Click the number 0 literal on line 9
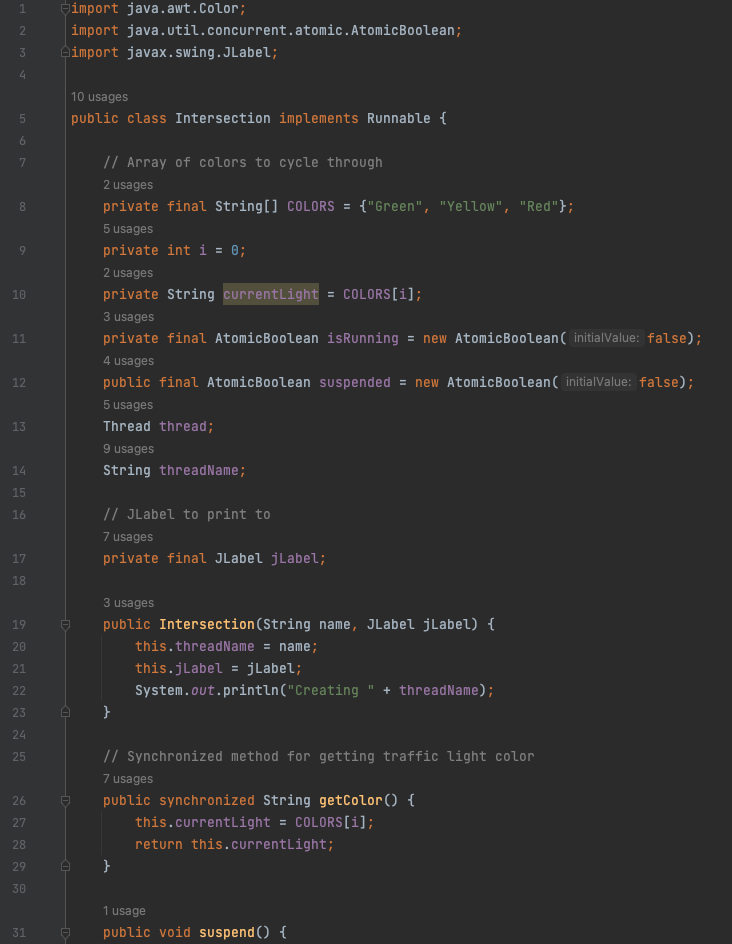This screenshot has height=944, width=732. pos(235,250)
